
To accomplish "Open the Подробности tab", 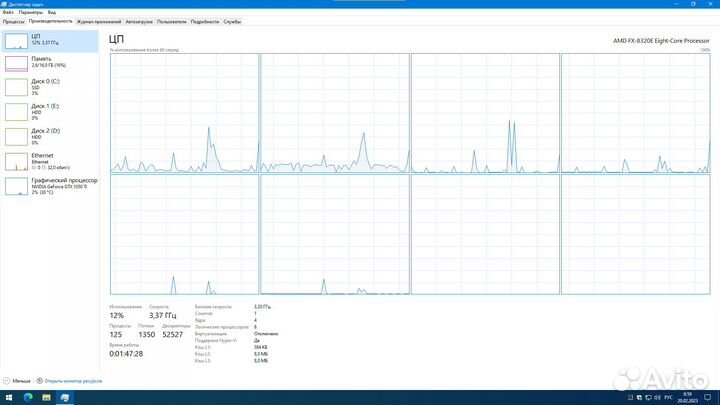I will pos(204,22).
